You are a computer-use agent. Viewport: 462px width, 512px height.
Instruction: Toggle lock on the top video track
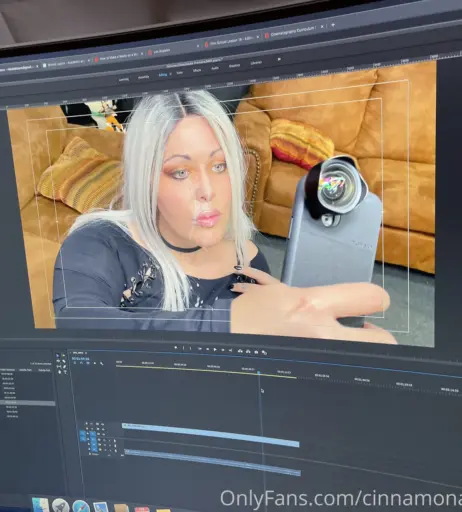(87, 423)
